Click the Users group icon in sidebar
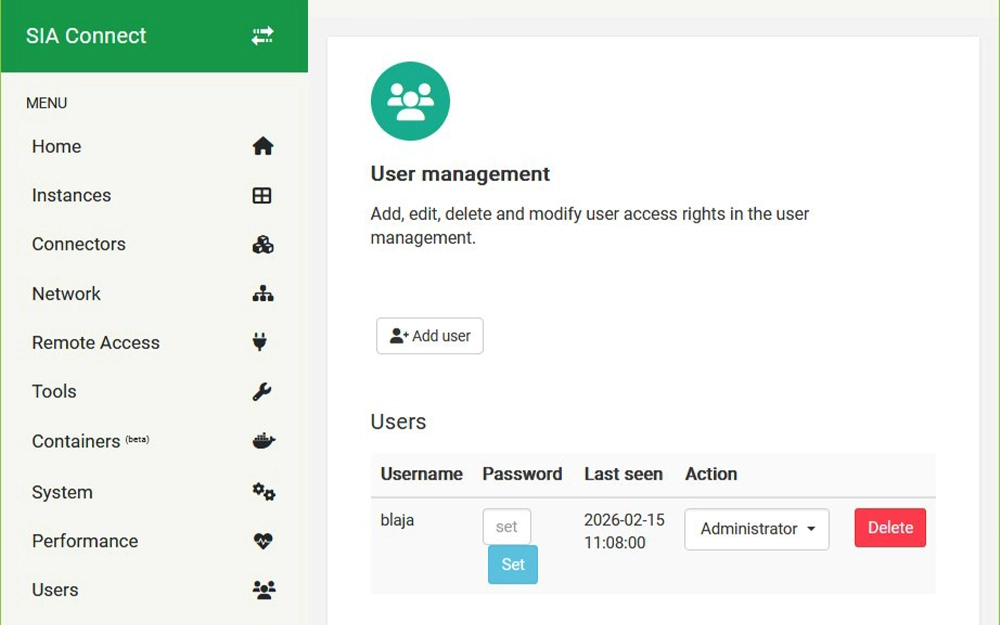The width and height of the screenshot is (1000, 625). pyautogui.click(x=264, y=589)
